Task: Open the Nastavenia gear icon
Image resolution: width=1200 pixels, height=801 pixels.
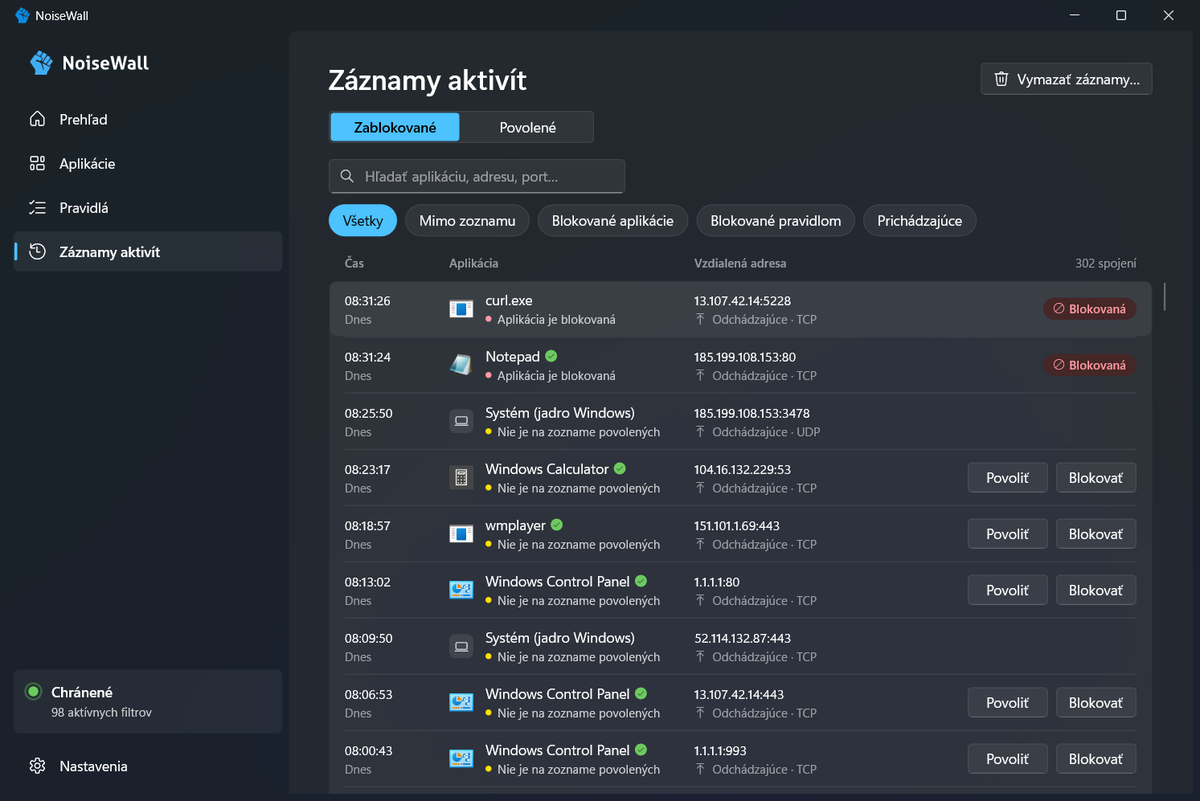Action: pyautogui.click(x=37, y=766)
